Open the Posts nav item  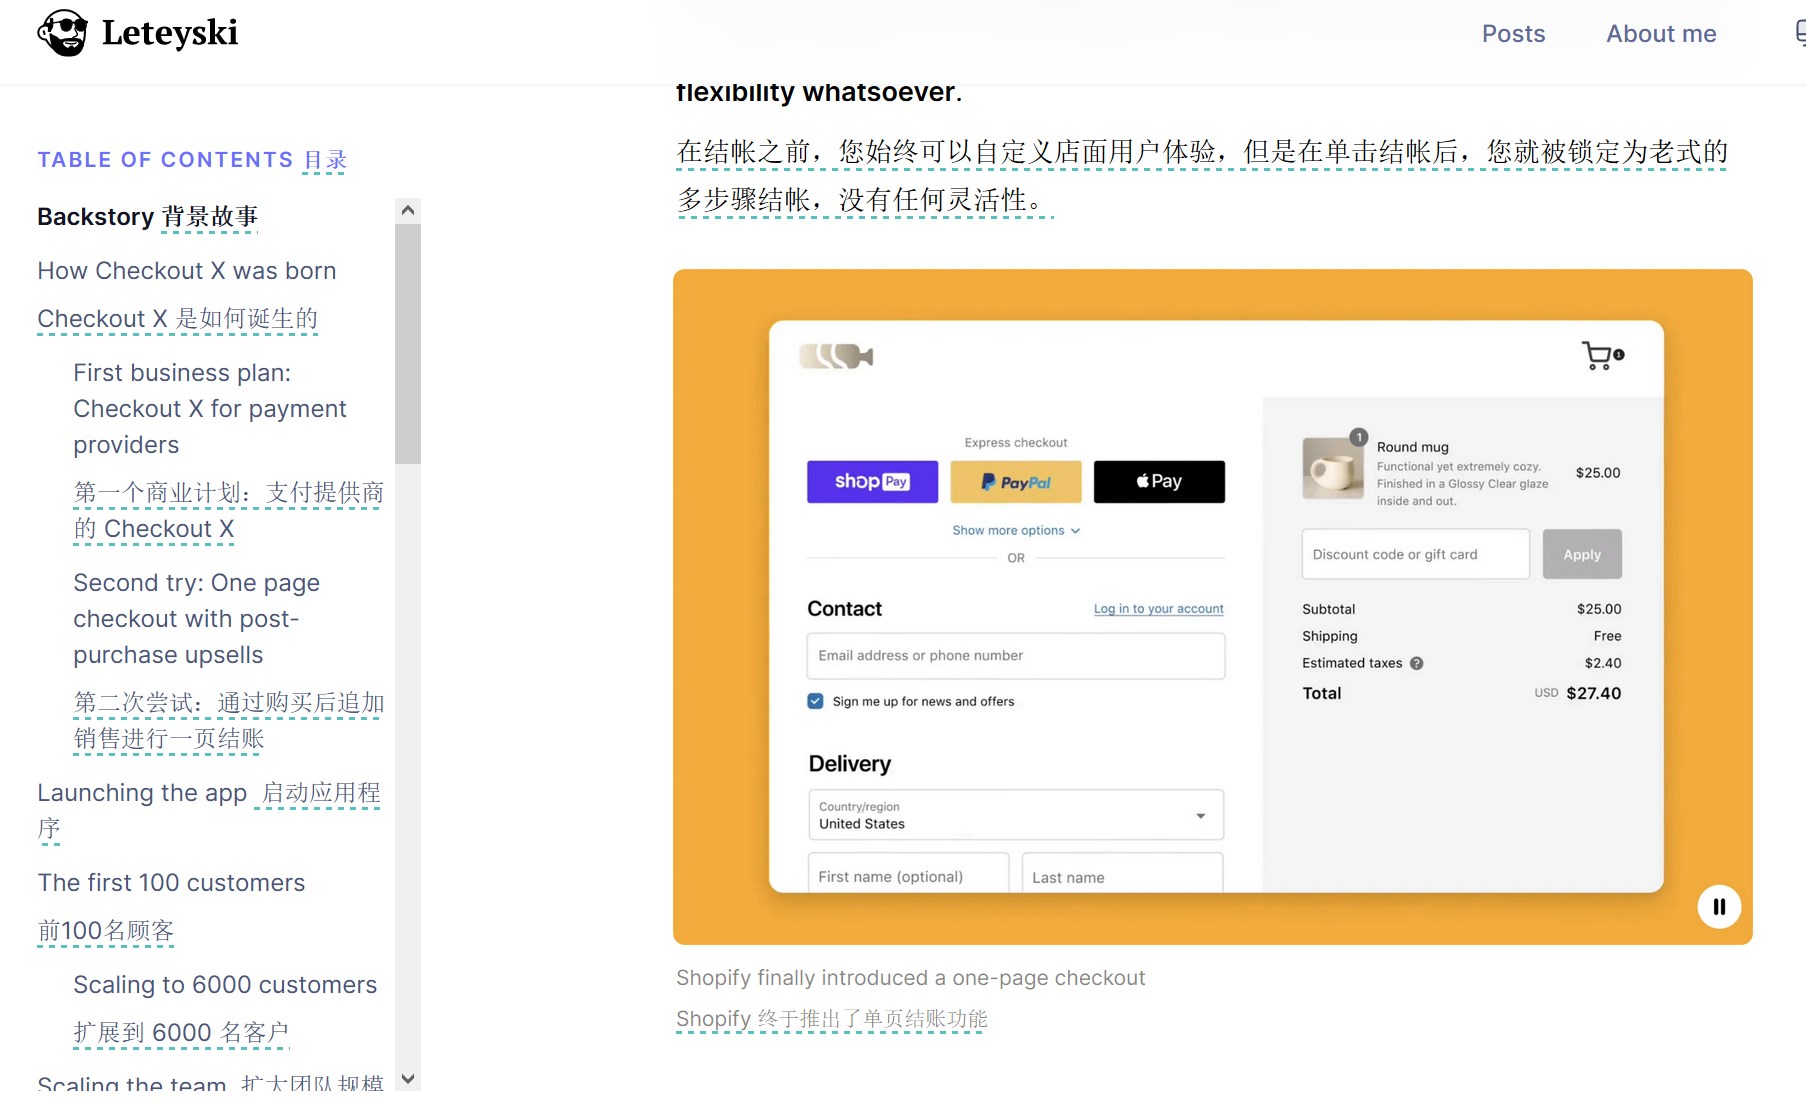pyautogui.click(x=1513, y=34)
